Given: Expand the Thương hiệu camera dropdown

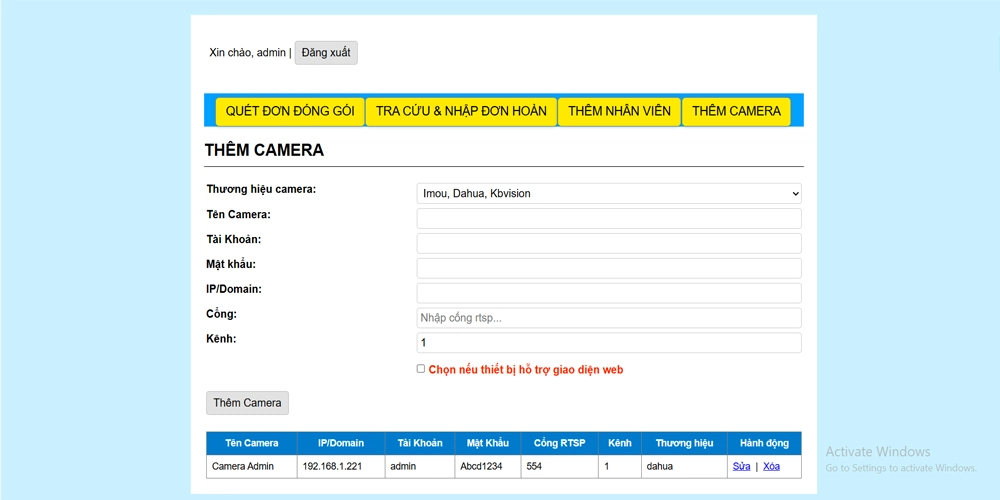Looking at the screenshot, I should [608, 194].
